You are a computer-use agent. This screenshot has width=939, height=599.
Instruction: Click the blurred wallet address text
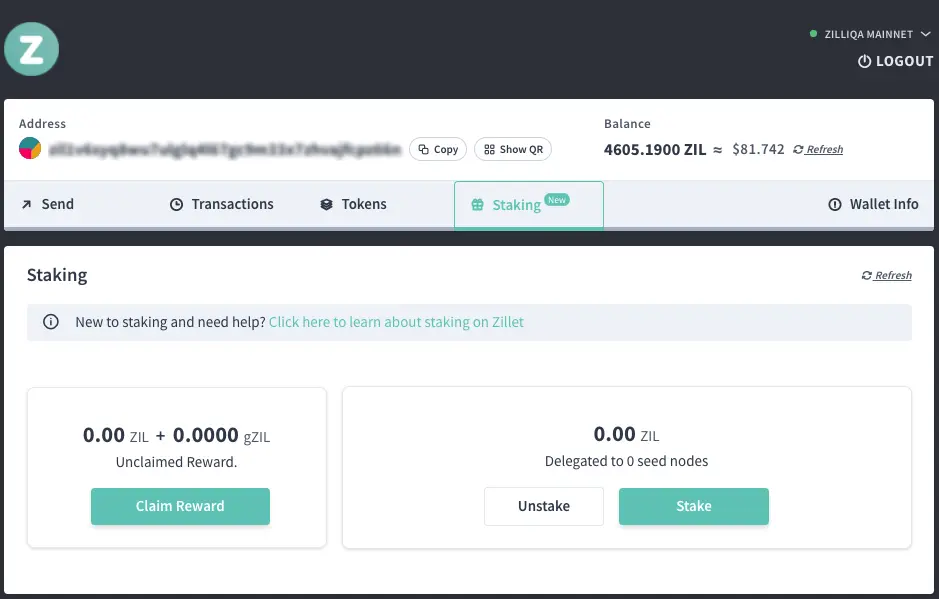(x=225, y=149)
